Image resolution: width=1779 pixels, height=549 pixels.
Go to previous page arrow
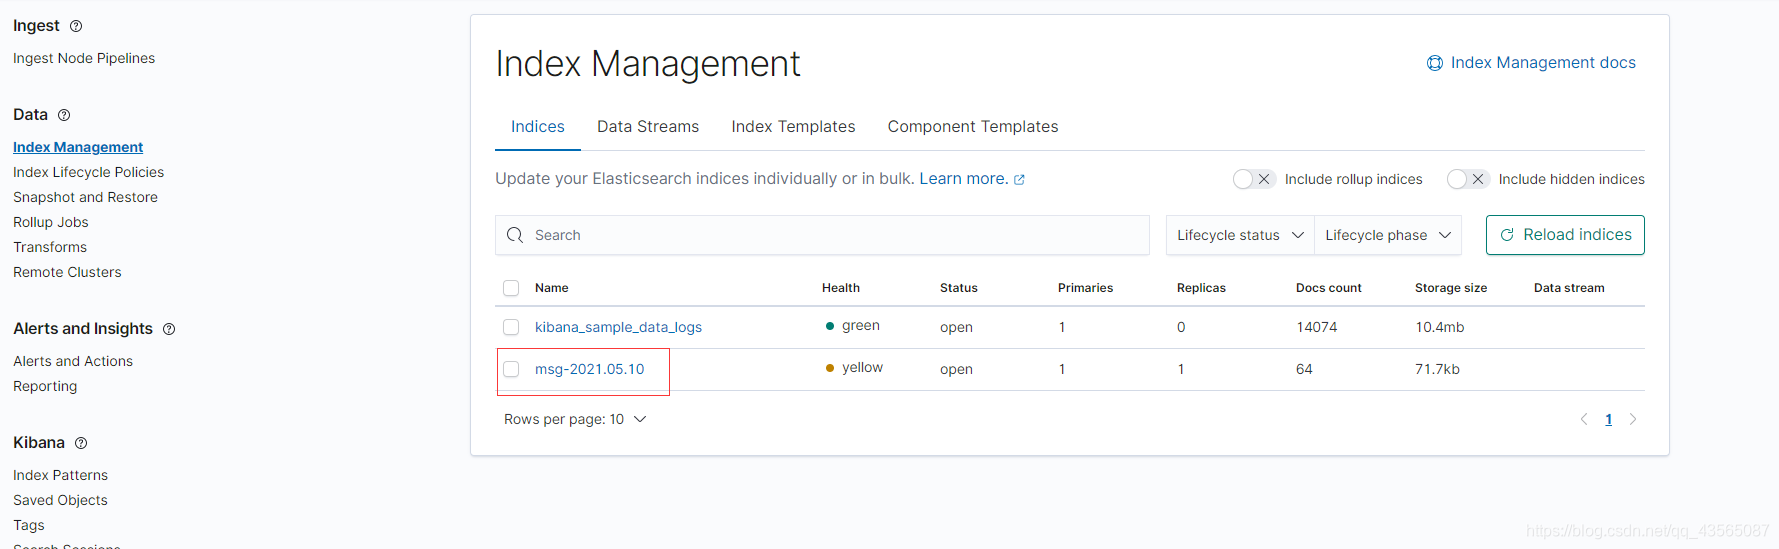tap(1584, 419)
